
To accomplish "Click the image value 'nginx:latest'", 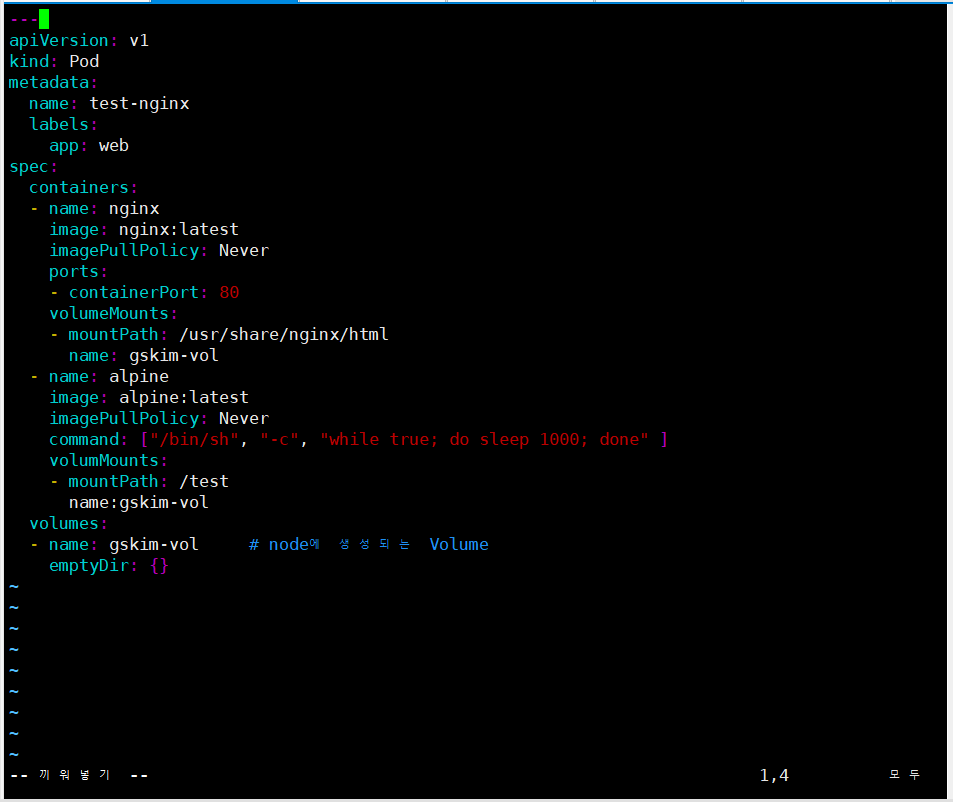I will [x=179, y=230].
